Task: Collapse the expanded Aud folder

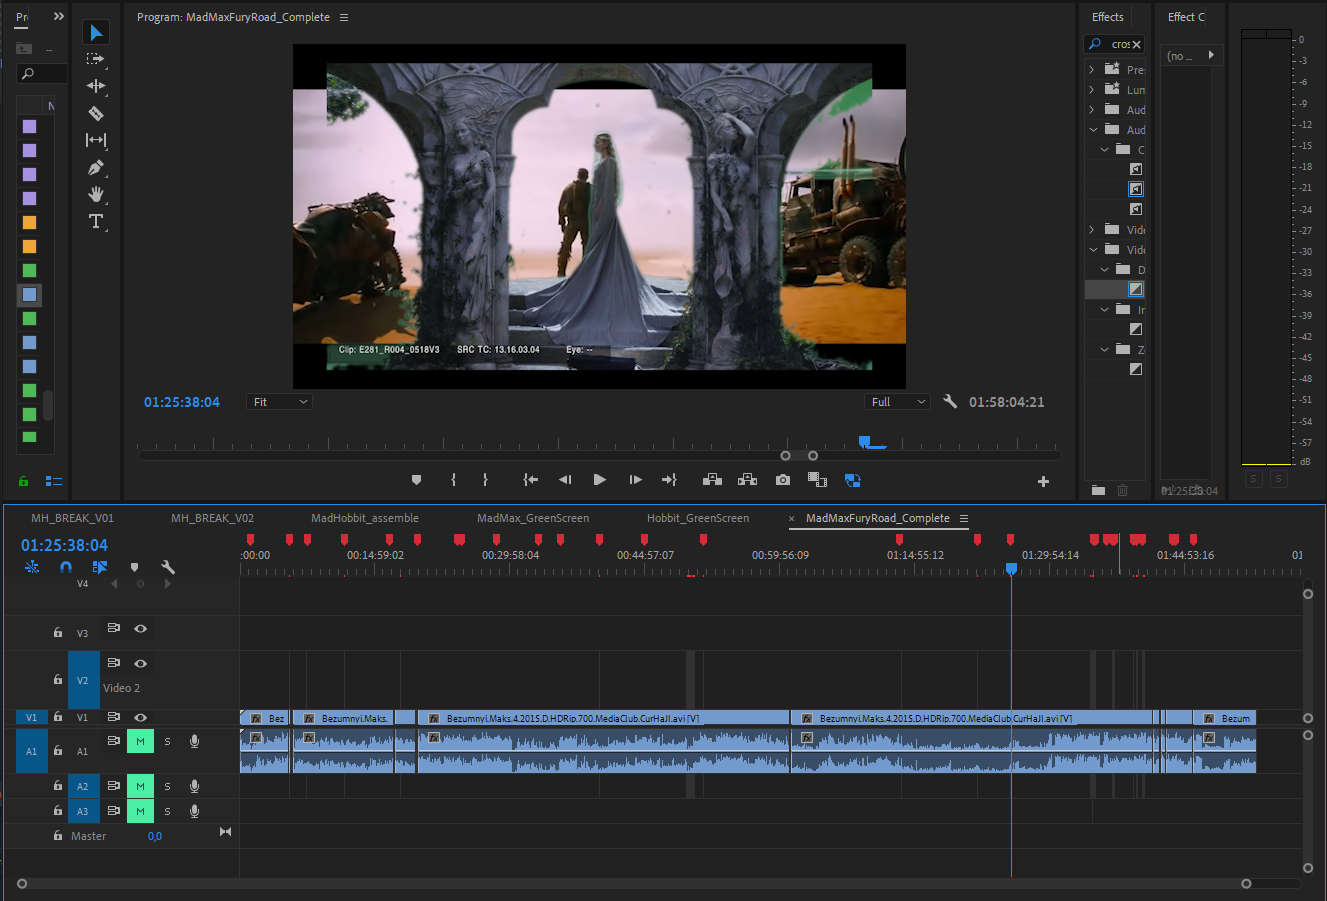Action: tap(1093, 129)
